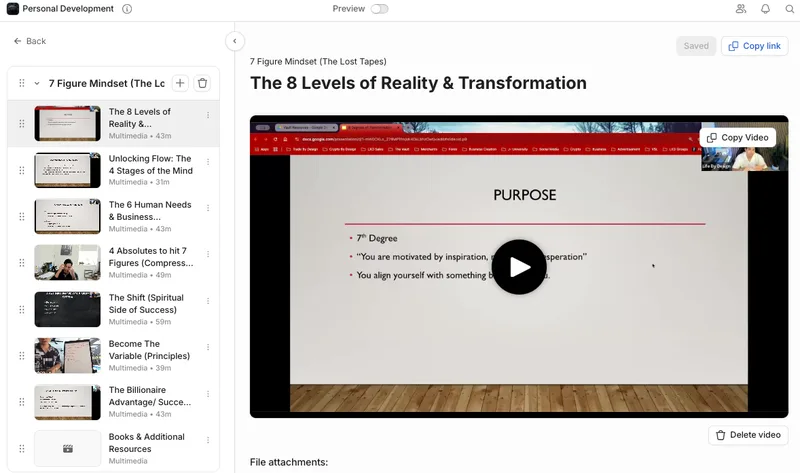Image resolution: width=800 pixels, height=473 pixels.
Task: Open the three-dot menu for Unlocking Flow lesson
Action: click(x=208, y=162)
